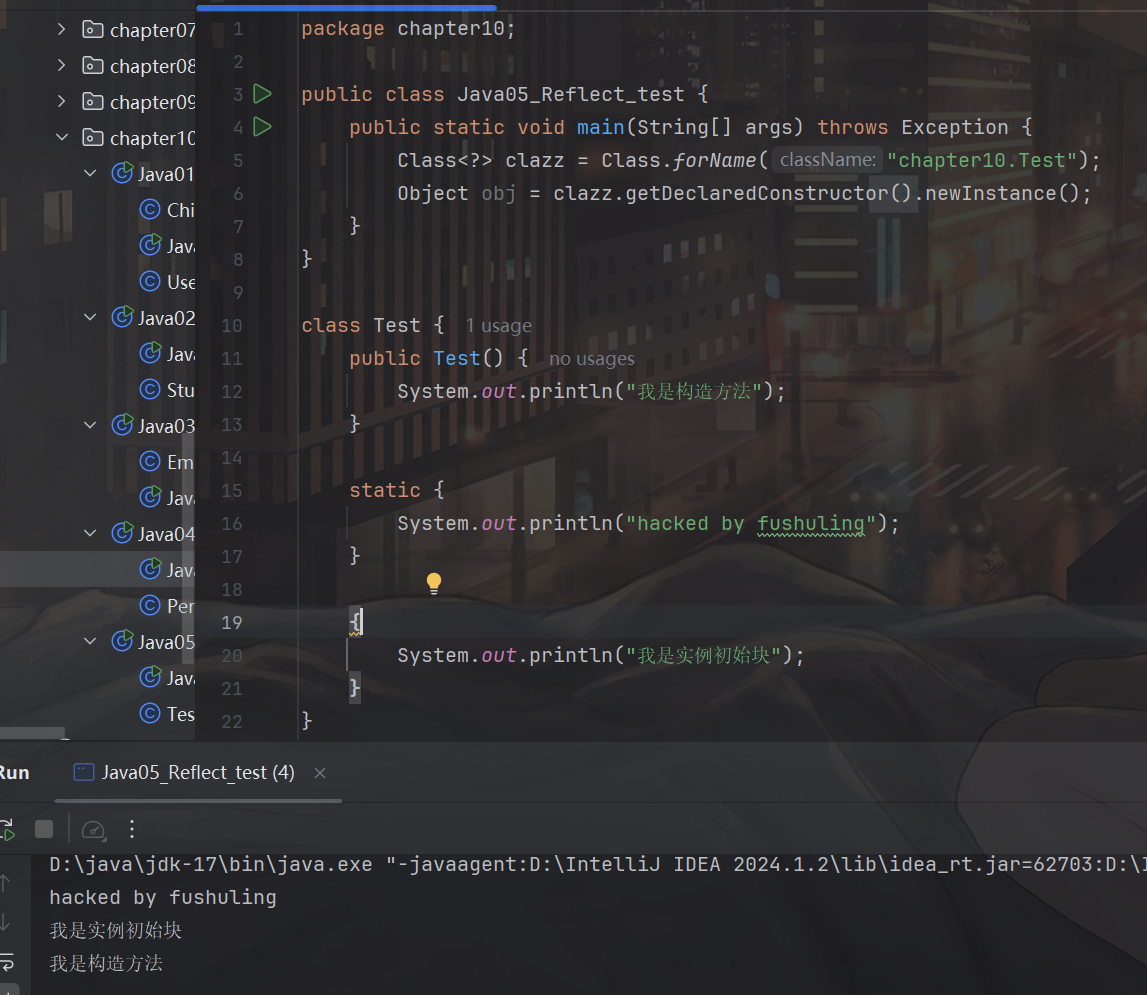Select the Java05_Reflect_test (4) run tab
The image size is (1147, 995).
186,773
